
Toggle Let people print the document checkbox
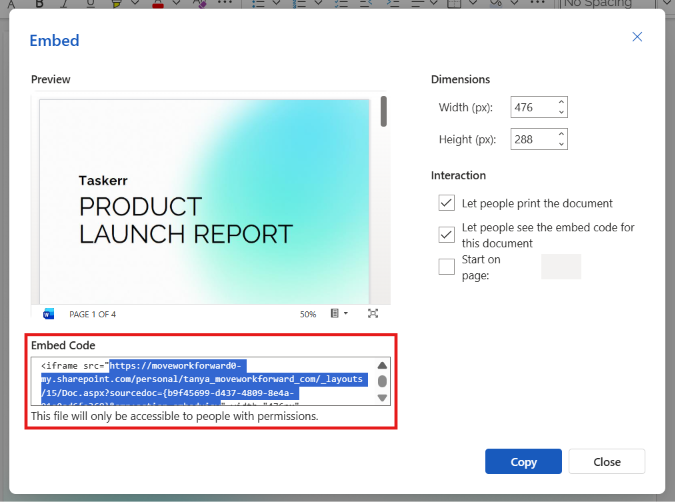tap(446, 203)
